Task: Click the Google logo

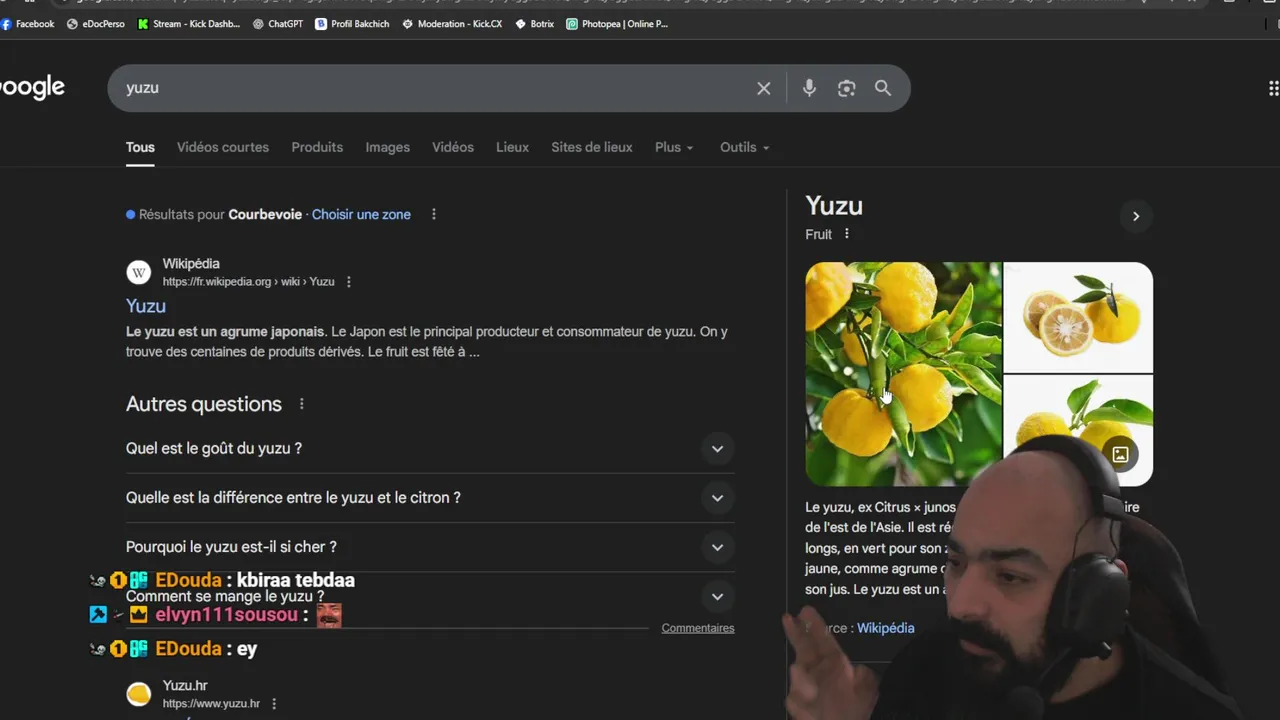Action: [32, 88]
